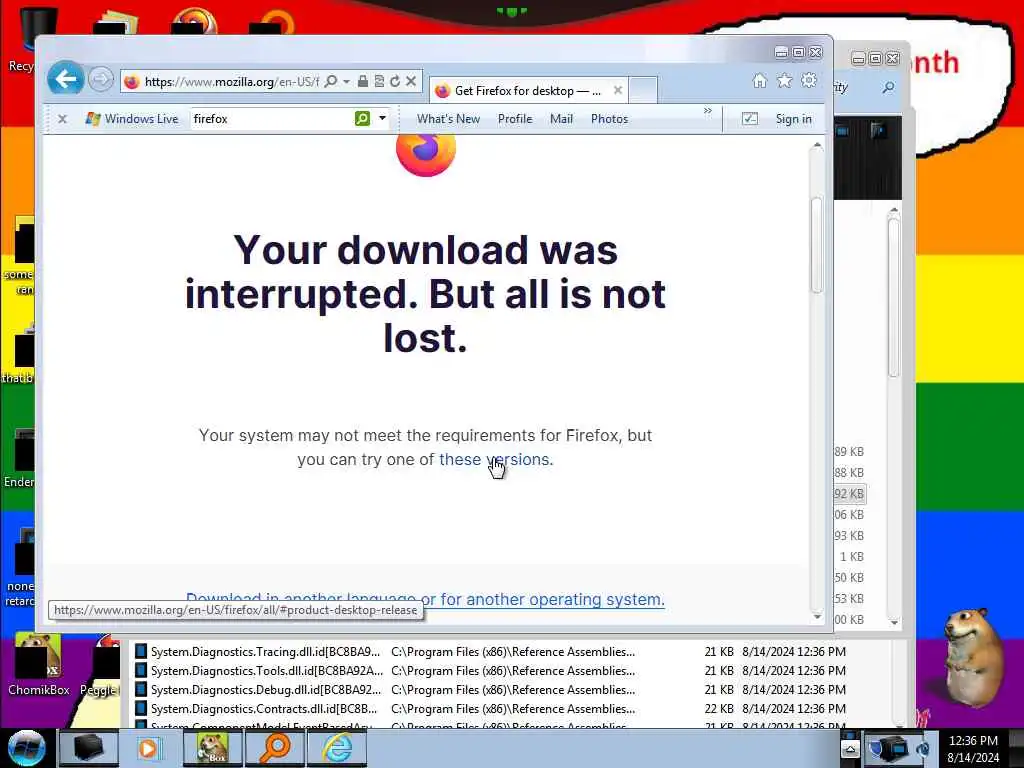The image size is (1024, 768).
Task: Click the Windows Live search box containing firefox
Action: 271,119
